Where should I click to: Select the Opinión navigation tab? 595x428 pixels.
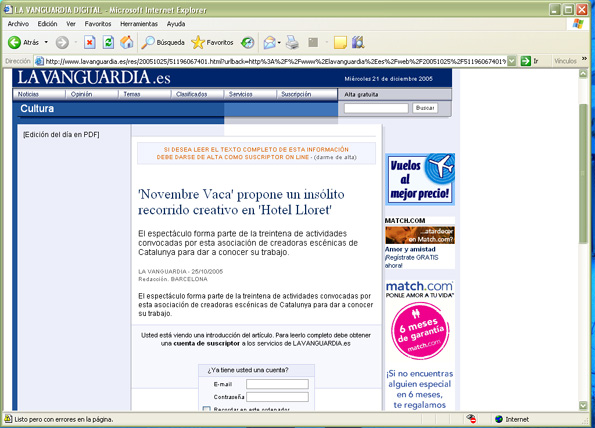(81, 94)
